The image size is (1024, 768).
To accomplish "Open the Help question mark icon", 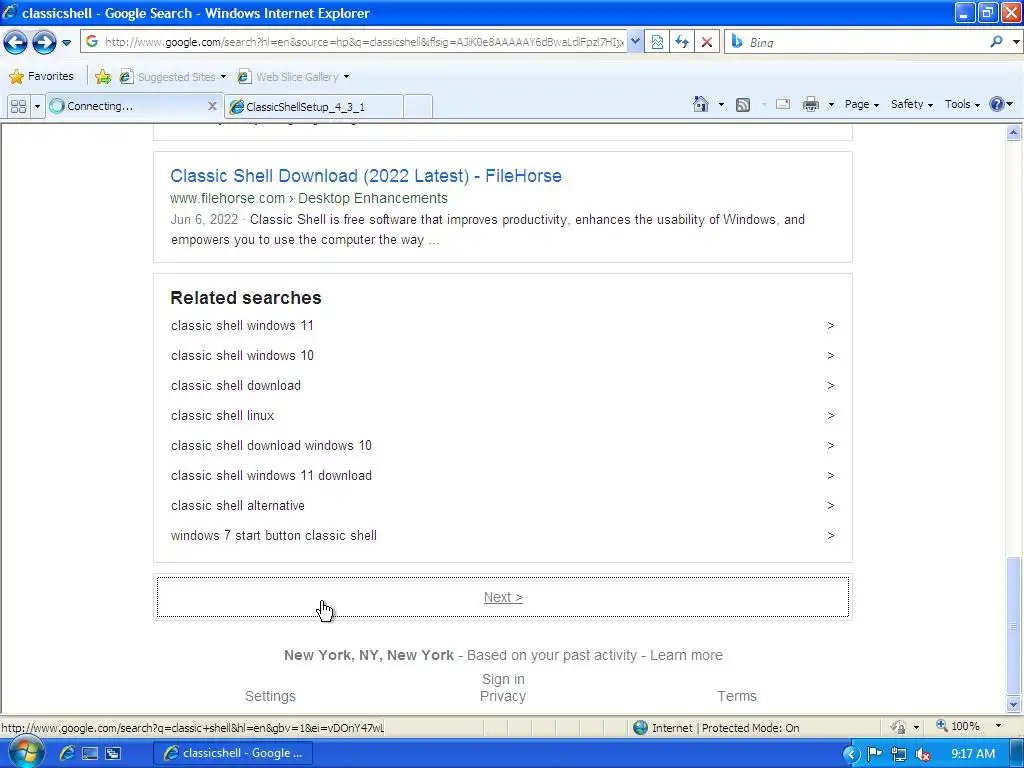I will (x=1000, y=104).
